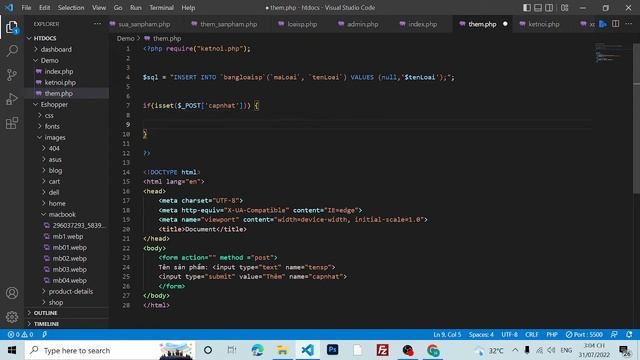The height and width of the screenshot is (360, 640).
Task: Open Photoshop from the taskbar
Action: click(332, 350)
